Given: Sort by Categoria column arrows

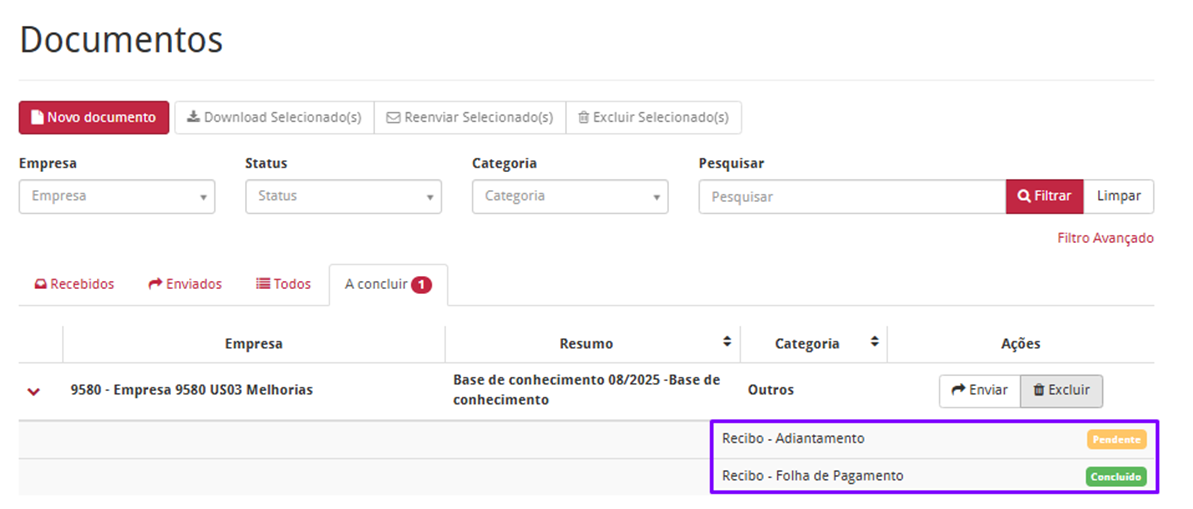Looking at the screenshot, I should (874, 342).
